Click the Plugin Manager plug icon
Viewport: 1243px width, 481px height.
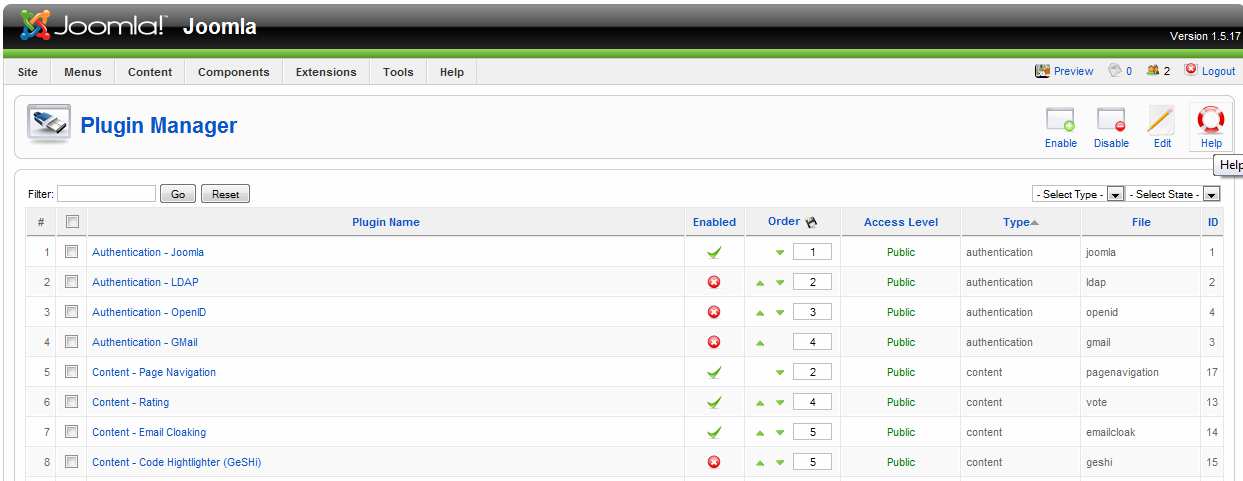coord(48,125)
